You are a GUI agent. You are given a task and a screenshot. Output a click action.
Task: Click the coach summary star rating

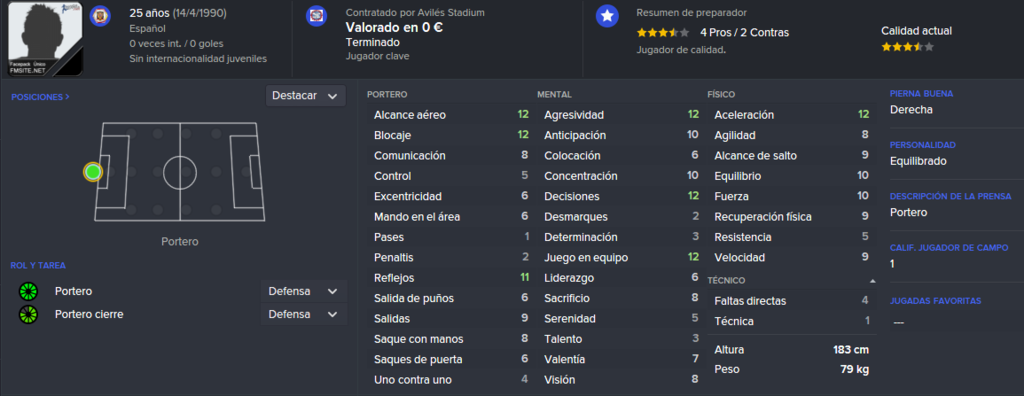pos(663,33)
